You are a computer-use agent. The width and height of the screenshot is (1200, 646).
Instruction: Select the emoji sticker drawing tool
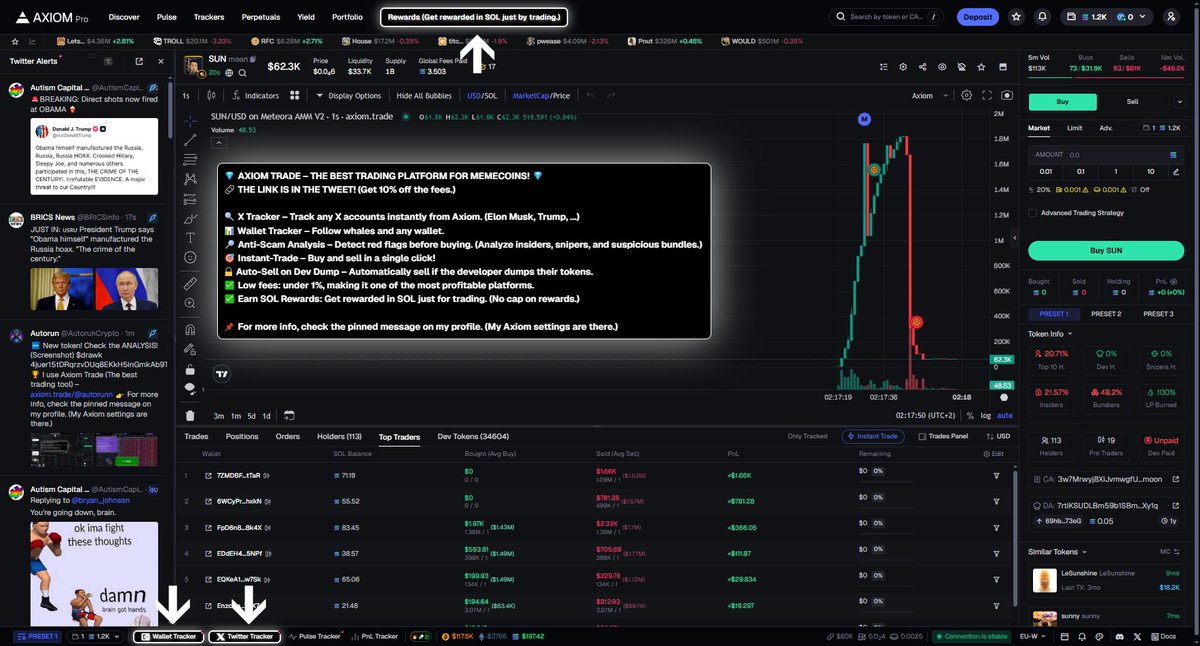coord(190,257)
